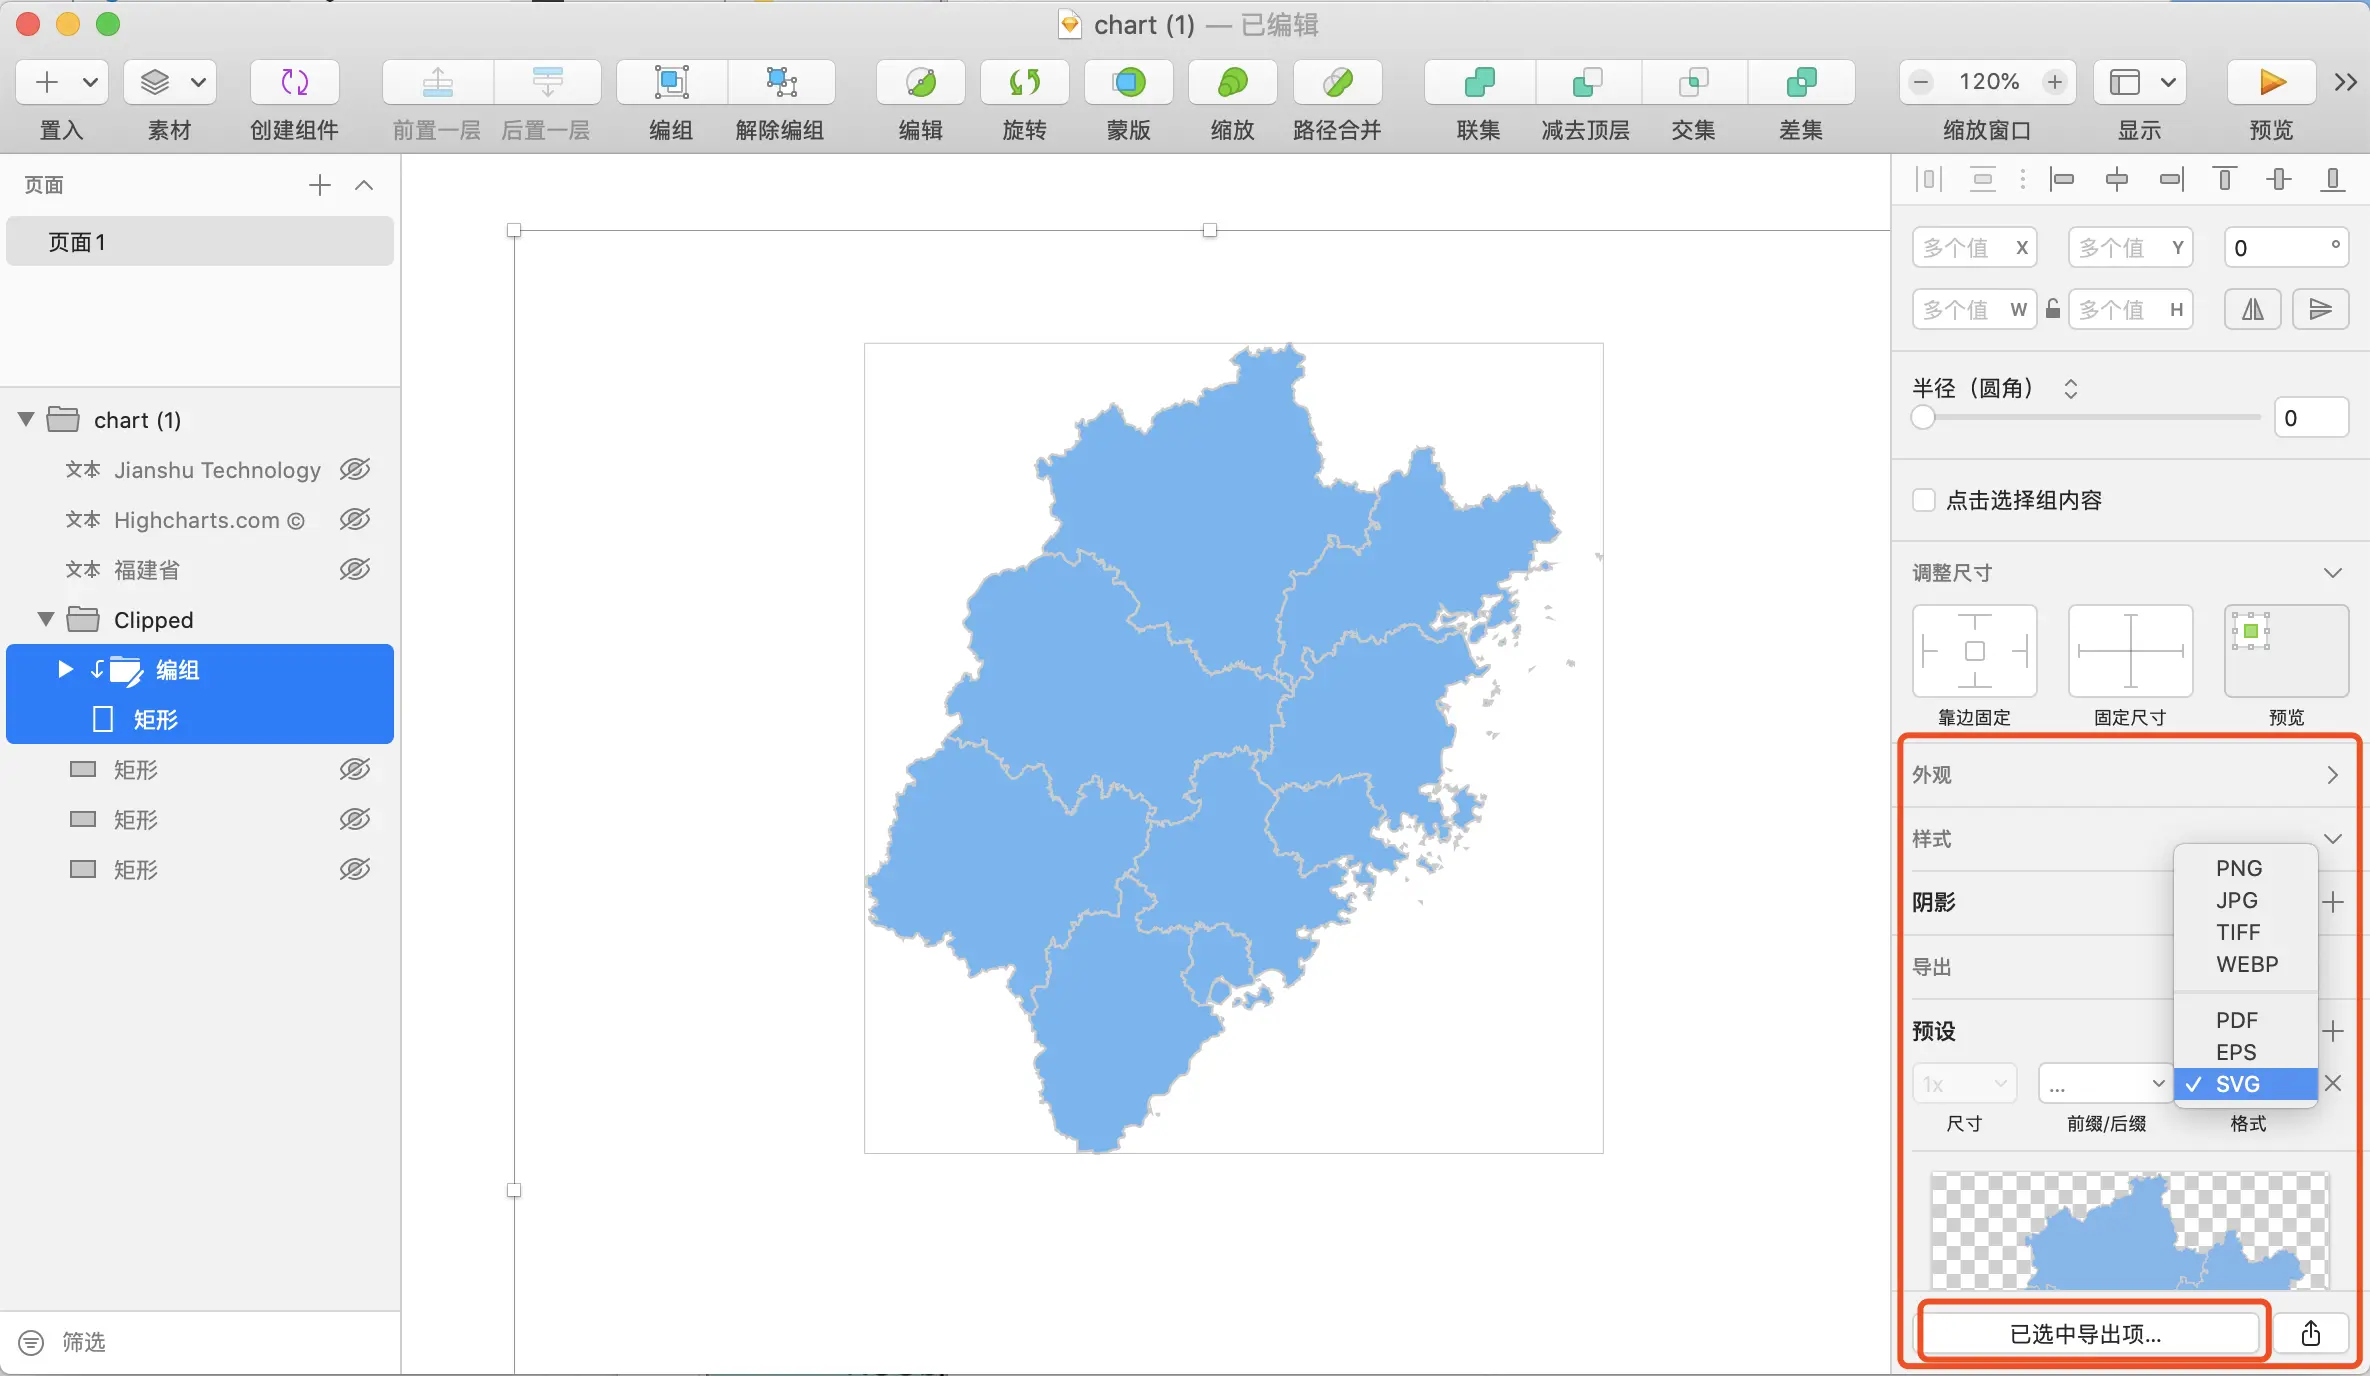The height and width of the screenshot is (1376, 2370).
Task: Click the Create Component (创建组件) icon
Action: point(294,82)
